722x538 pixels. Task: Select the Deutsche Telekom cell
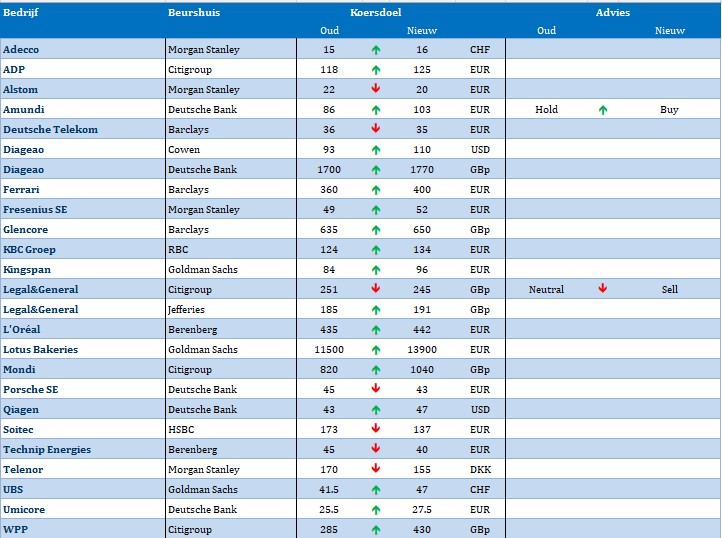[83, 129]
